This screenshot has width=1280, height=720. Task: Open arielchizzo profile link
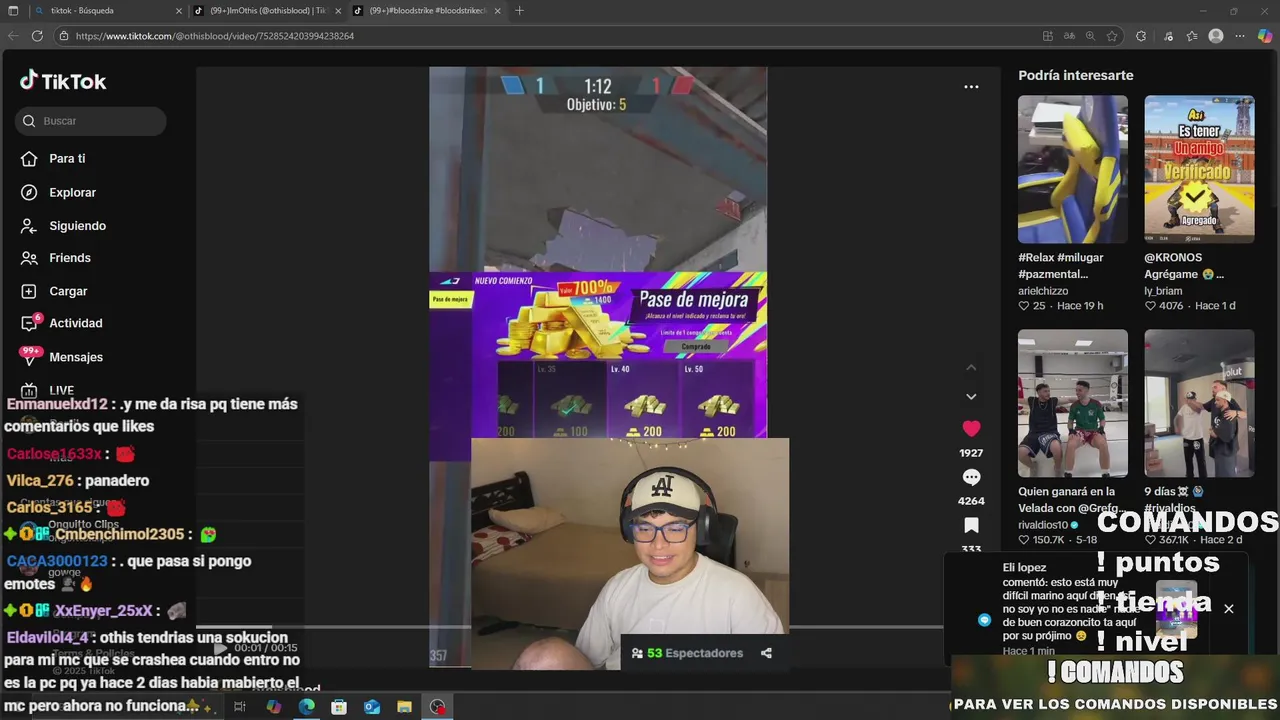[1043, 291]
